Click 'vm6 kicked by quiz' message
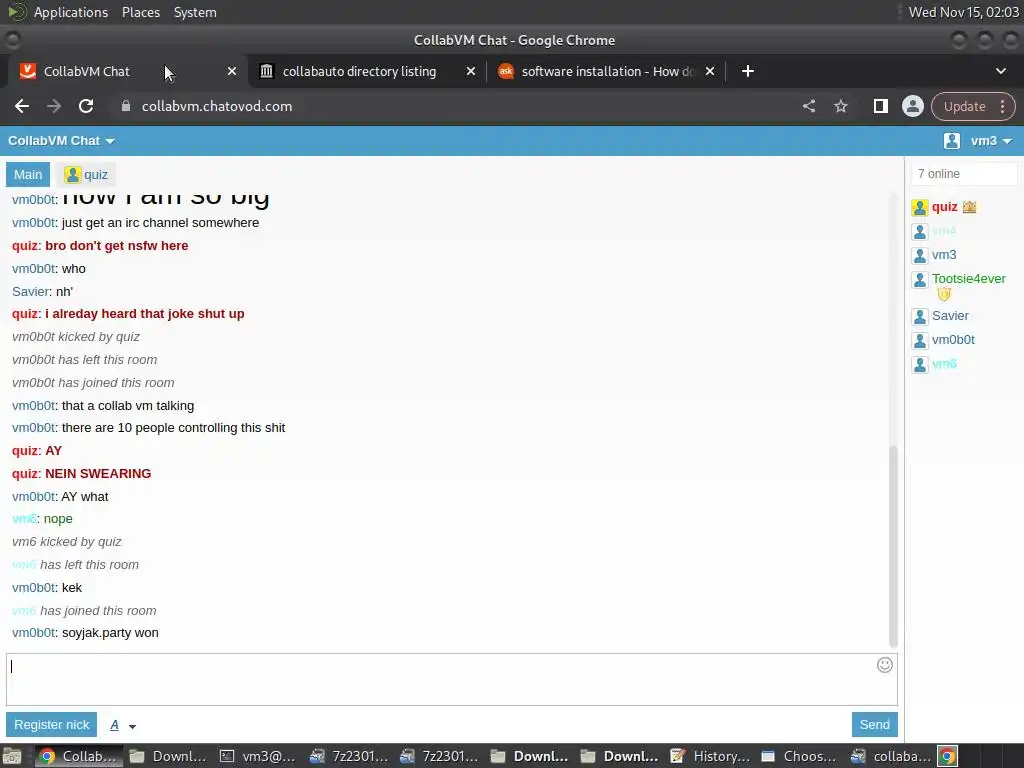Image resolution: width=1024 pixels, height=768 pixels. 67,542
